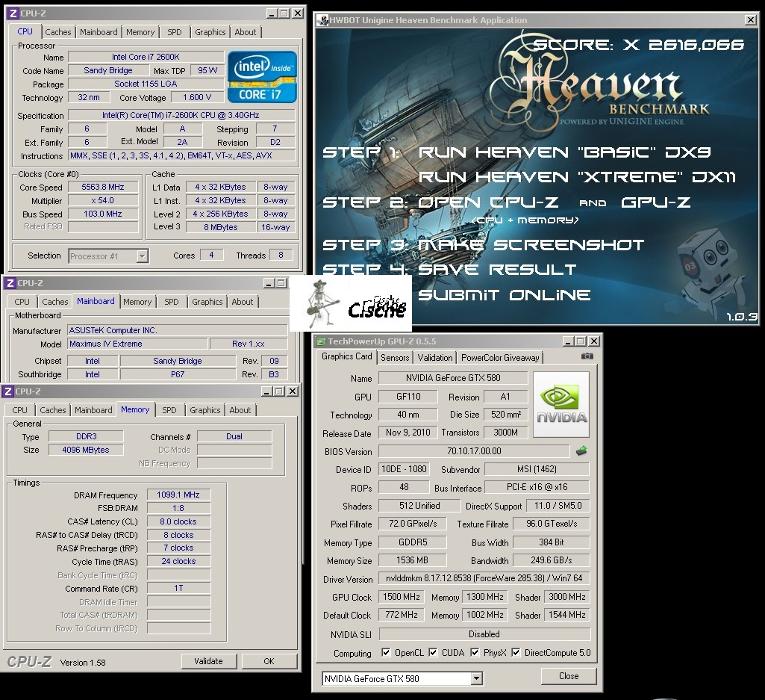Toggle the PhysX checkbox in GPU-Z

click(474, 652)
